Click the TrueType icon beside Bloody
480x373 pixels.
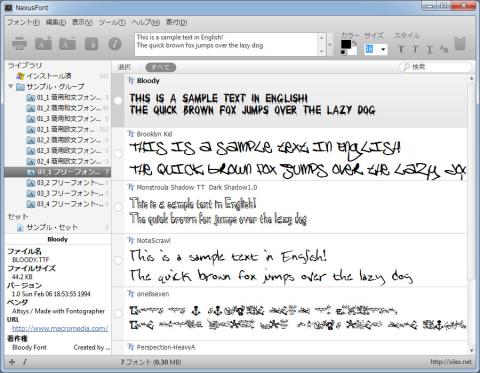point(131,81)
